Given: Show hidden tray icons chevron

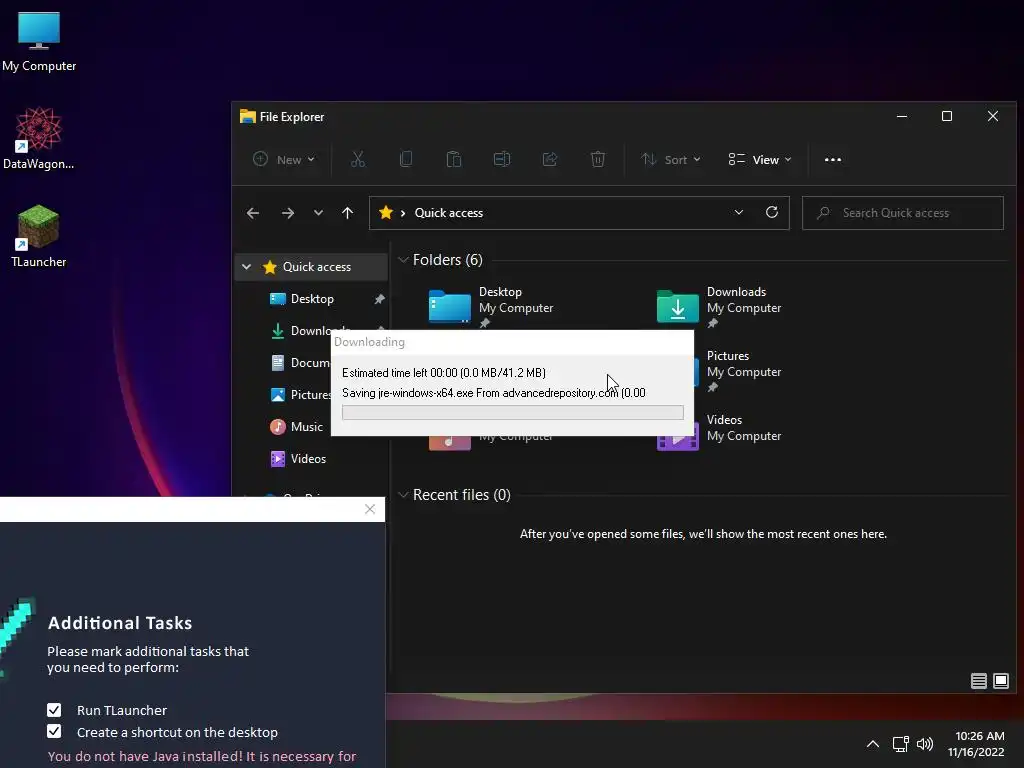Looking at the screenshot, I should pyautogui.click(x=872, y=744).
